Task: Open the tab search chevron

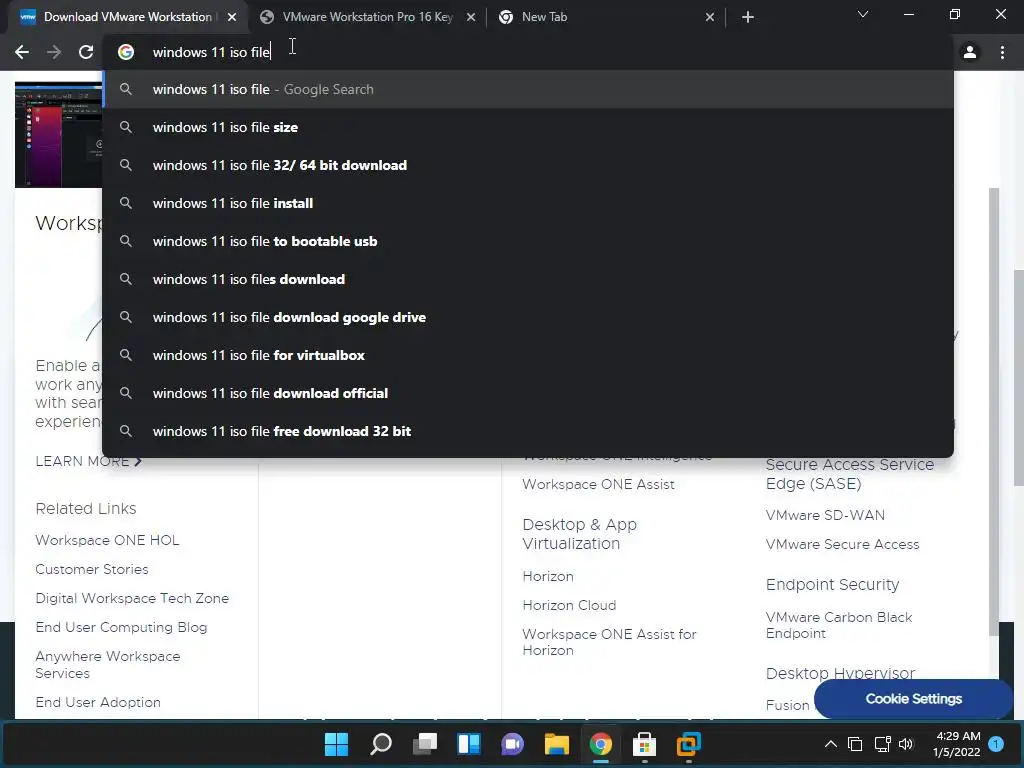Action: click(863, 14)
